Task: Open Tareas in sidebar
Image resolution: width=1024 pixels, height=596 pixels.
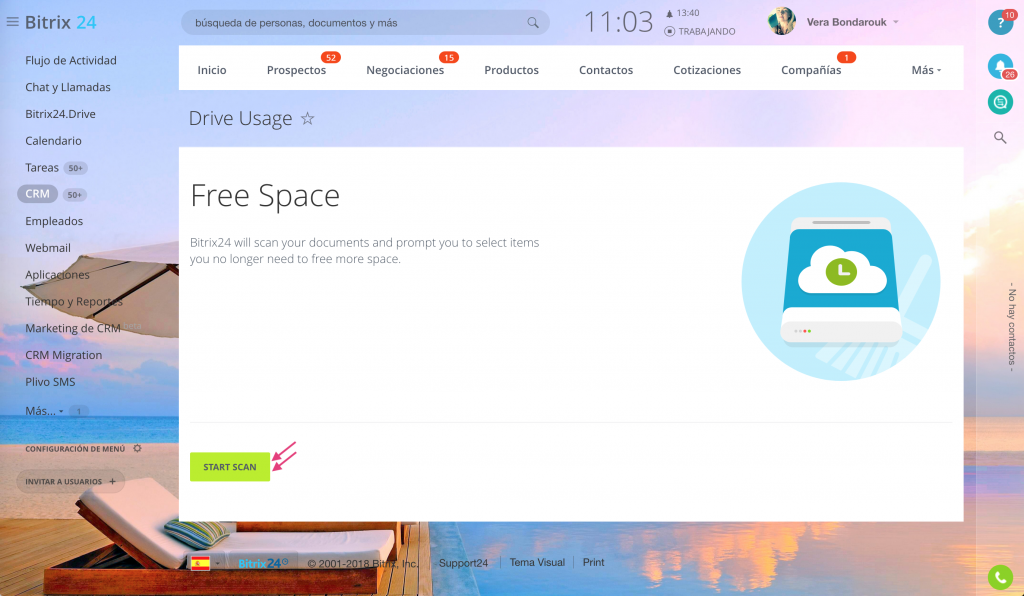Action: (x=42, y=167)
